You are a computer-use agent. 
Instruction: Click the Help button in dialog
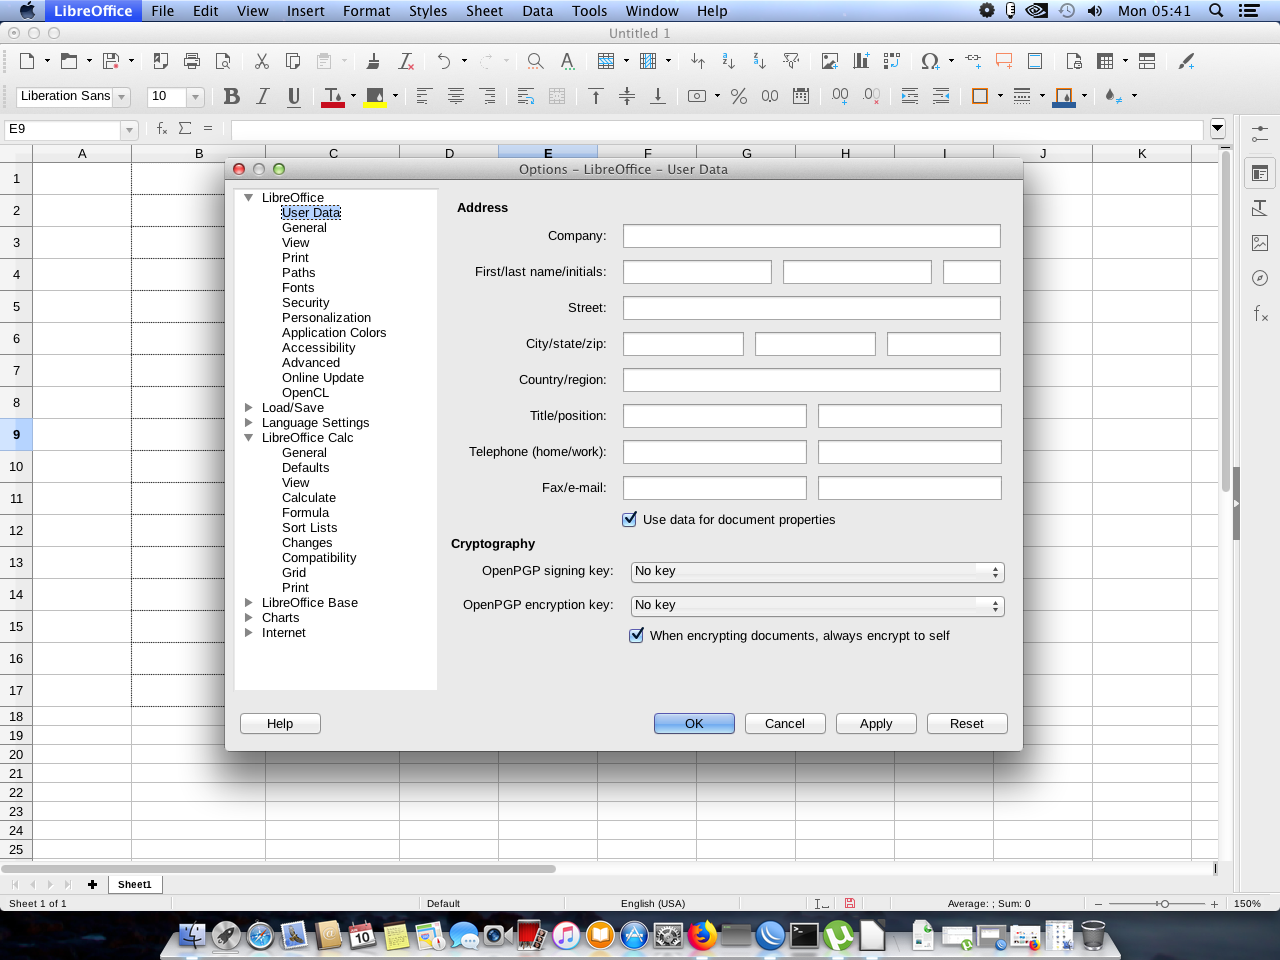280,723
